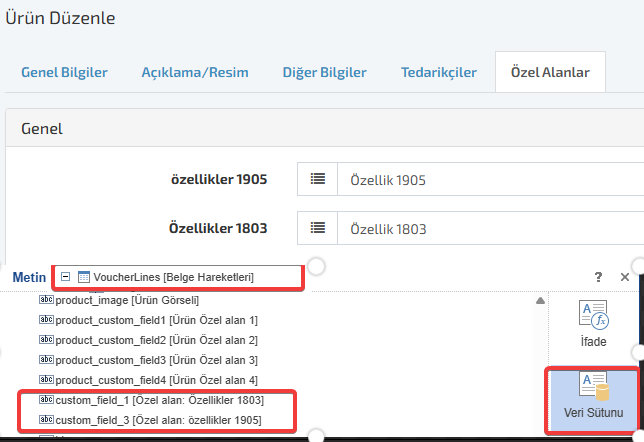Click the VoucherLines table icon
The height and width of the screenshot is (442, 644).
[x=84, y=277]
